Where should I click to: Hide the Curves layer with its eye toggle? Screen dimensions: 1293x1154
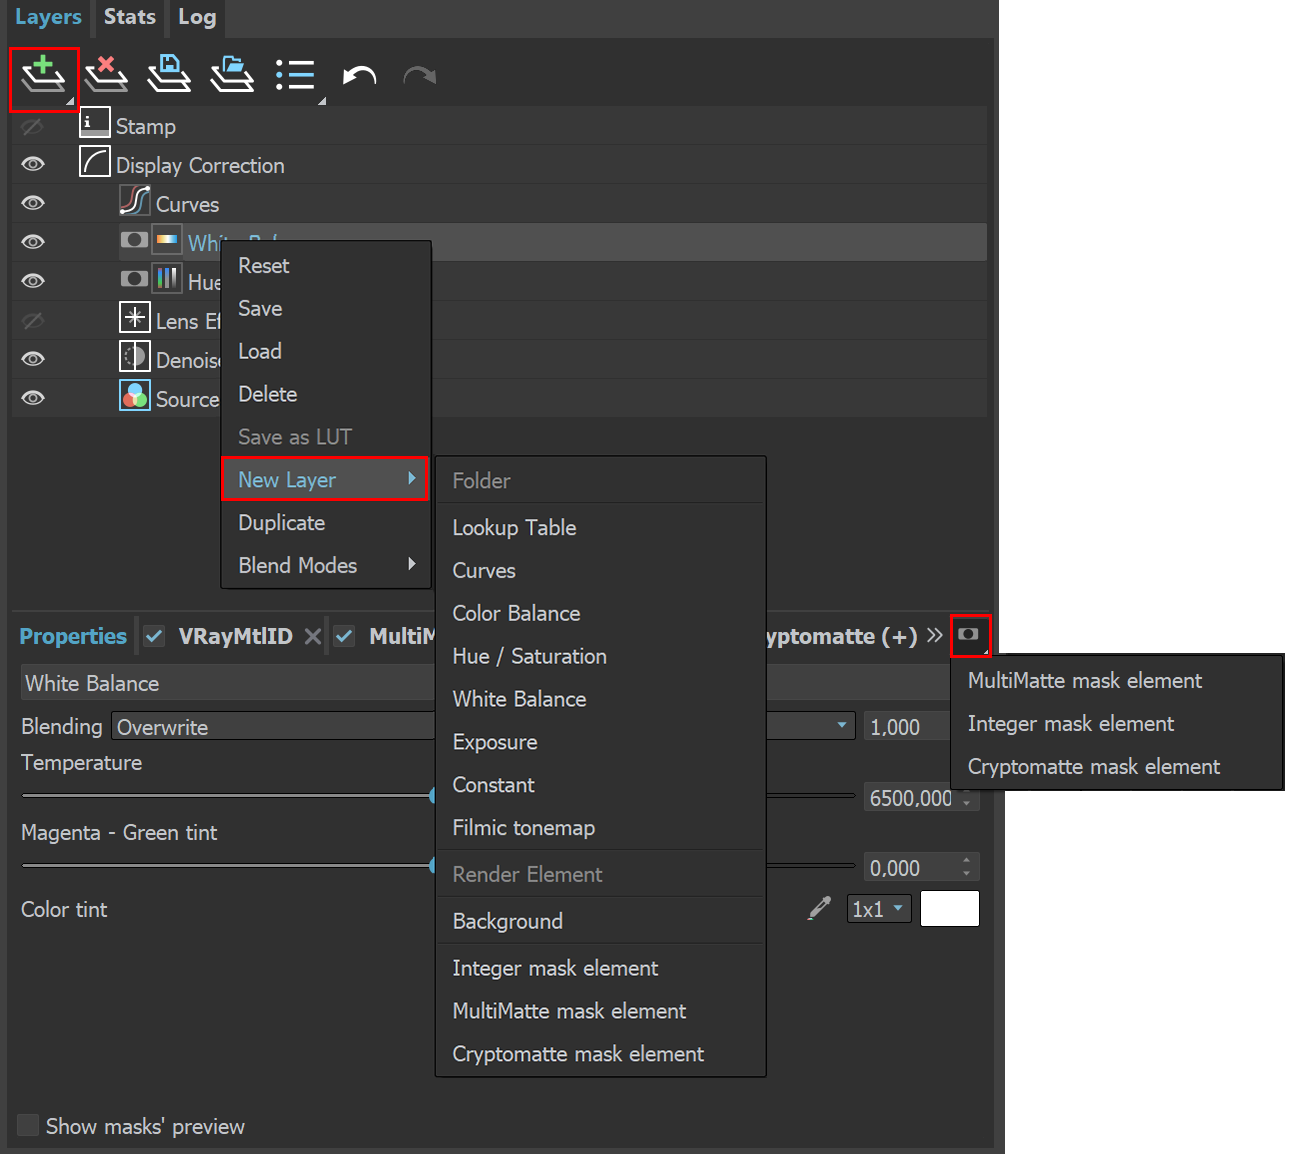[32, 202]
